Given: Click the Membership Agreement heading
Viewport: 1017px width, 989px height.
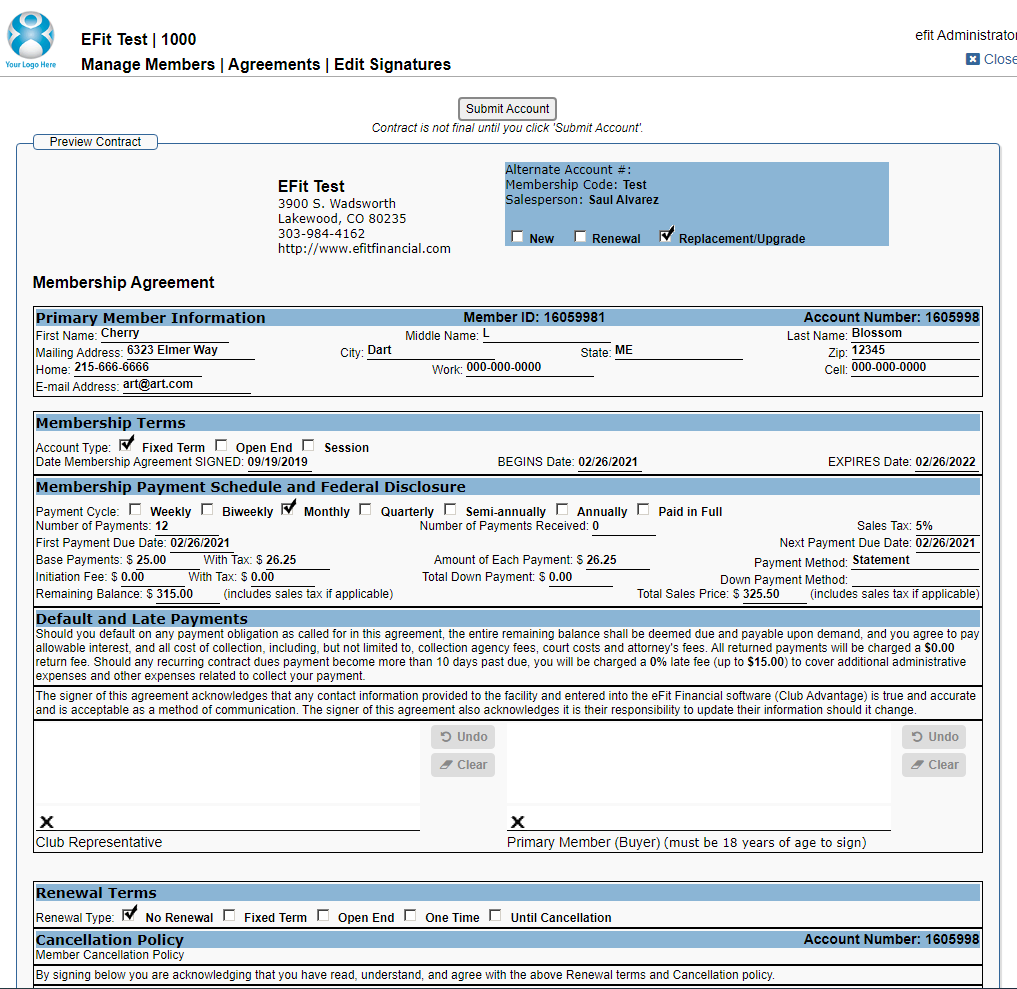Looking at the screenshot, I should click(123, 283).
